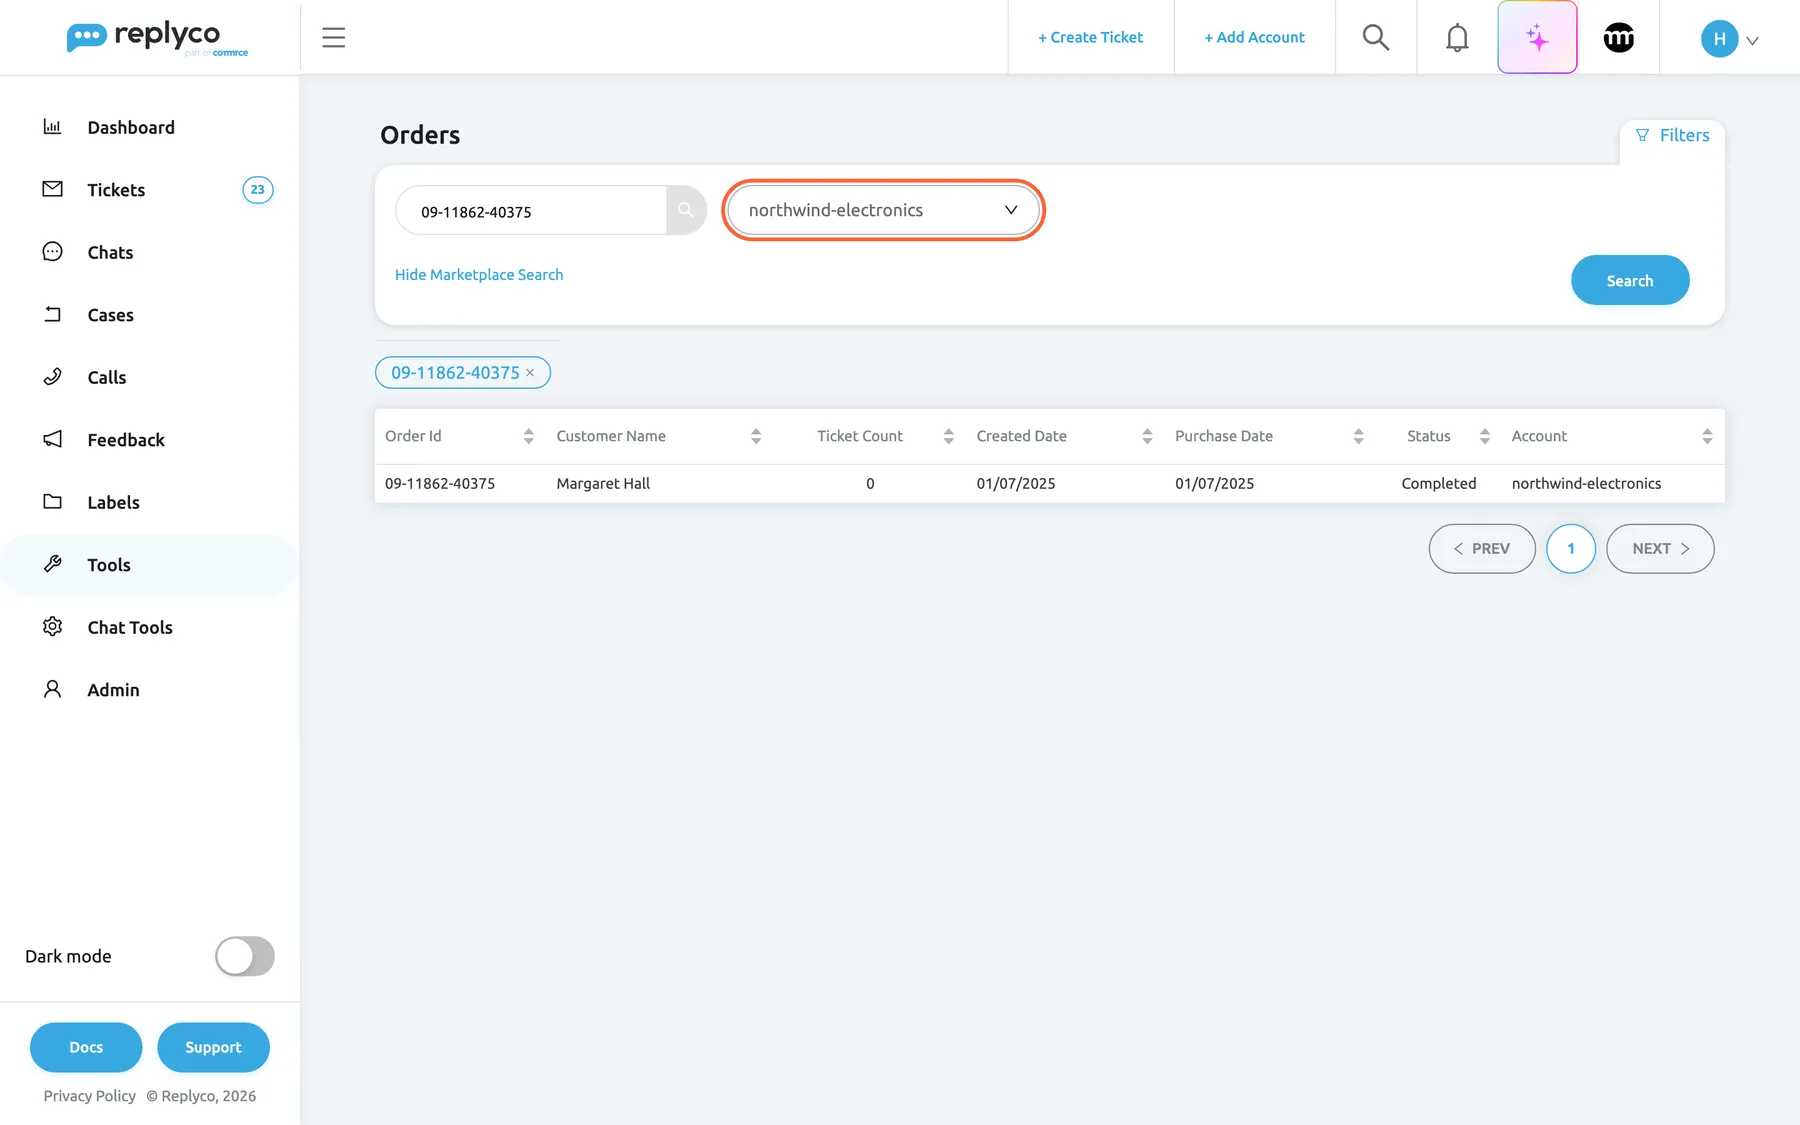Click the Feedback megaphone icon

(x=52, y=439)
